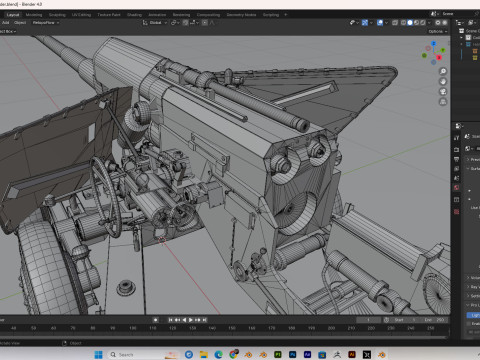Open the RetopoFlow dropdown menu
480x360 pixels.
point(46,23)
